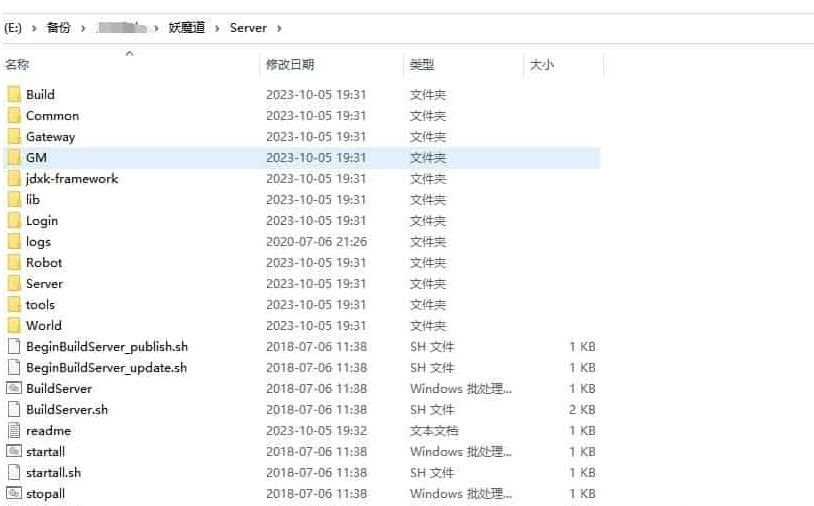Sort by 类型 column header
814x506 pixels.
(422, 64)
